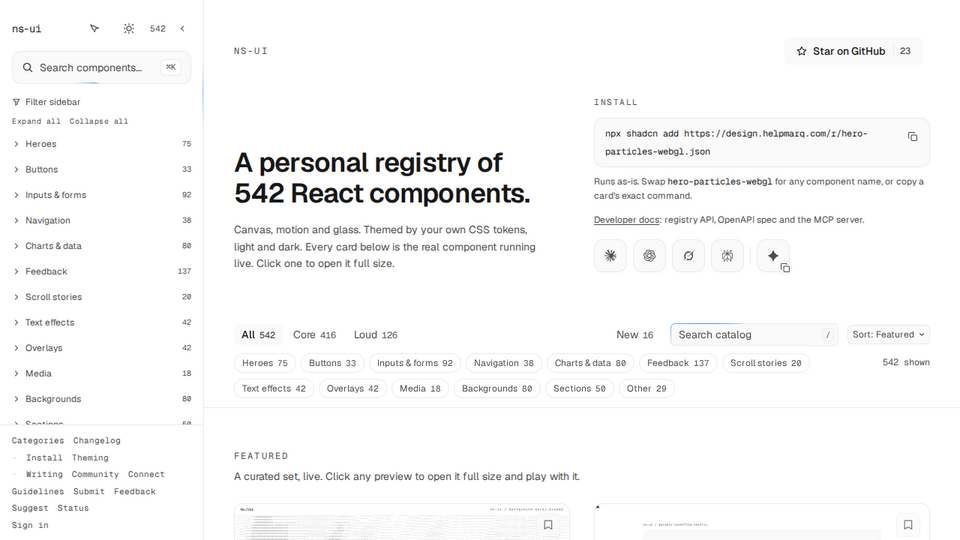Image resolution: width=960 pixels, height=540 pixels.
Task: Expand Inputs & forms in sidebar
Action: tap(102, 195)
